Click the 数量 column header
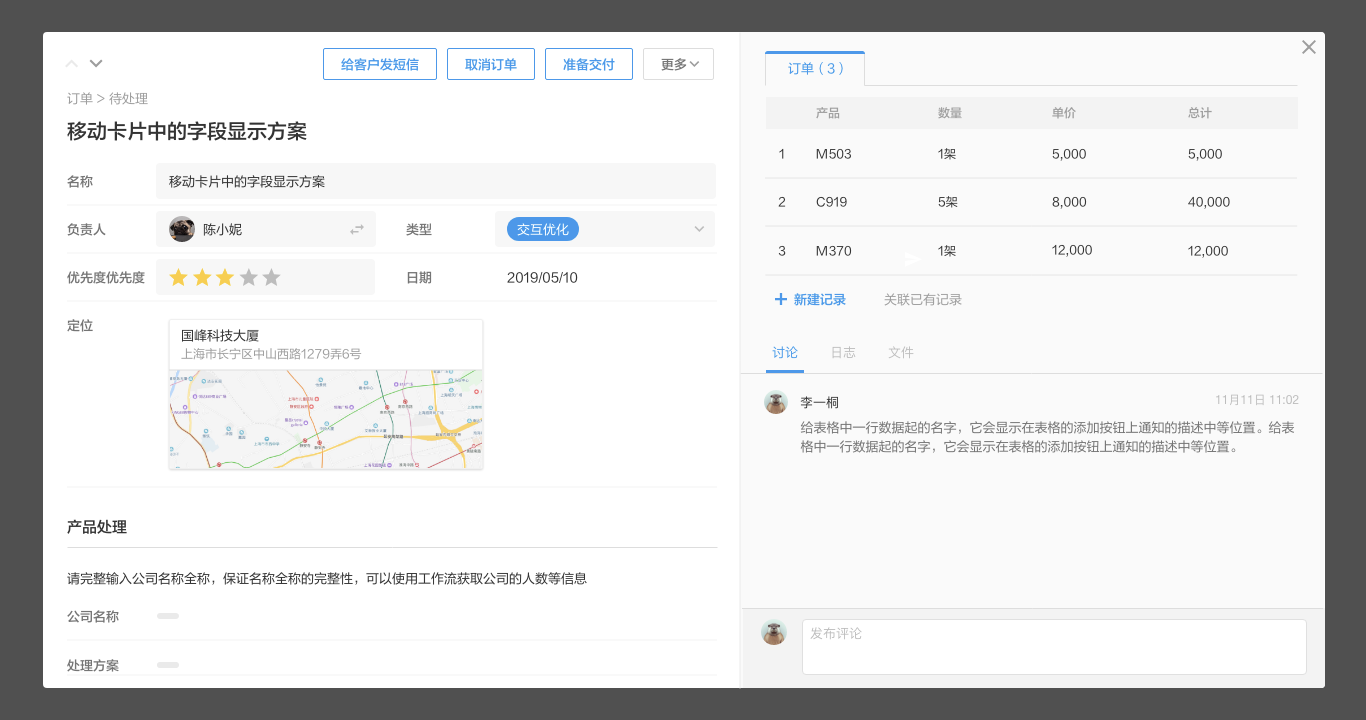 pyautogui.click(x=950, y=113)
